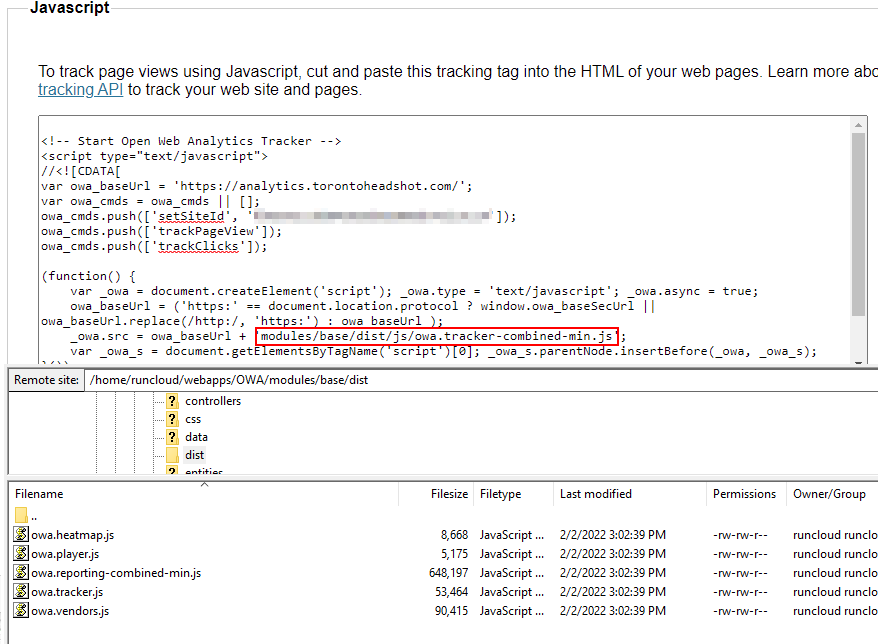Open the tracking API link
Screen dimensions: 878x644
point(81,90)
